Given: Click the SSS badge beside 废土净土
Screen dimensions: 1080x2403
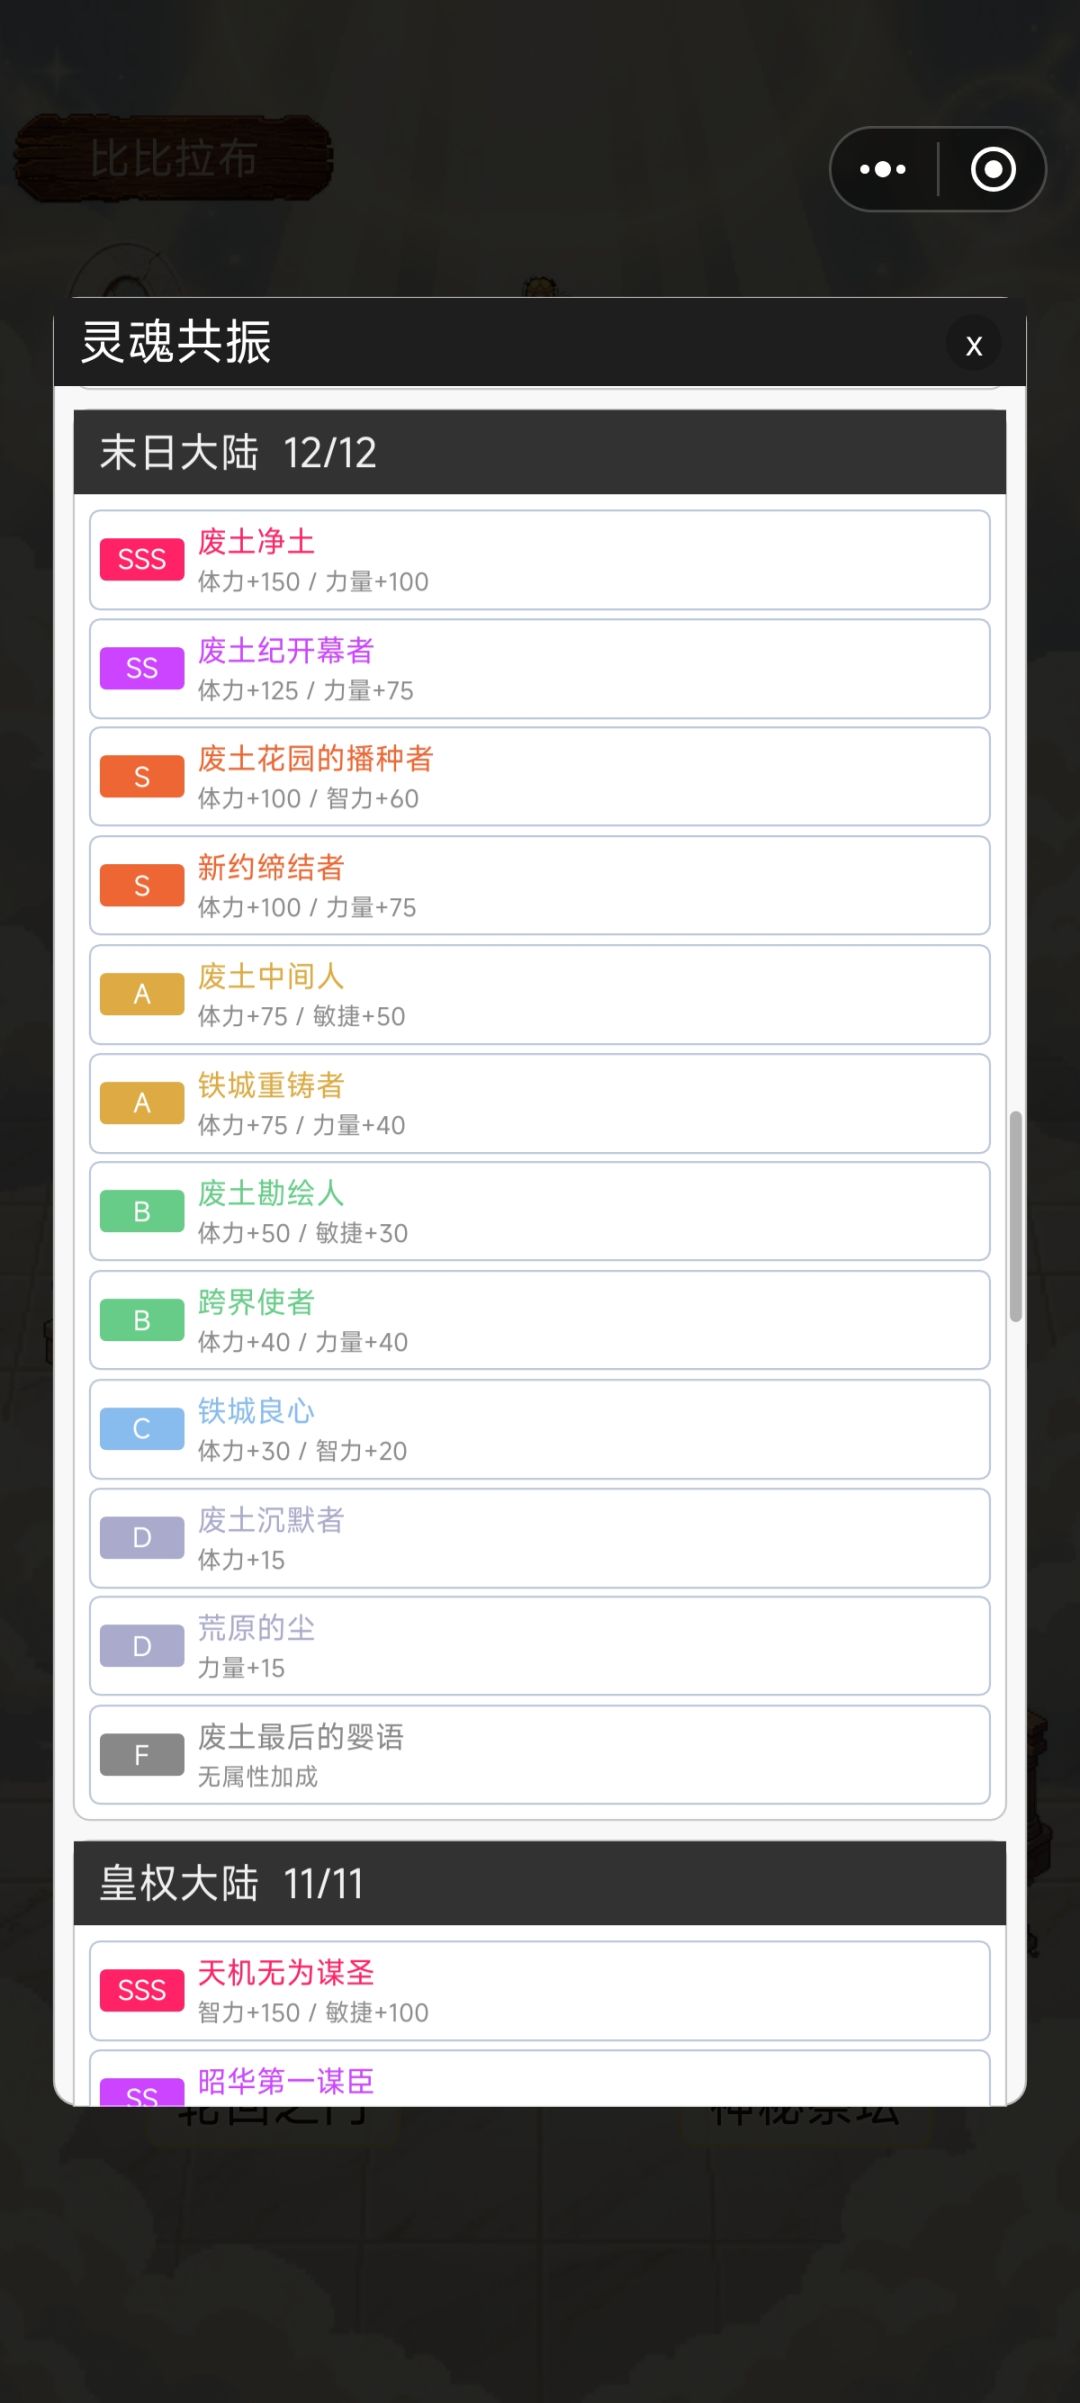Looking at the screenshot, I should pyautogui.click(x=142, y=559).
